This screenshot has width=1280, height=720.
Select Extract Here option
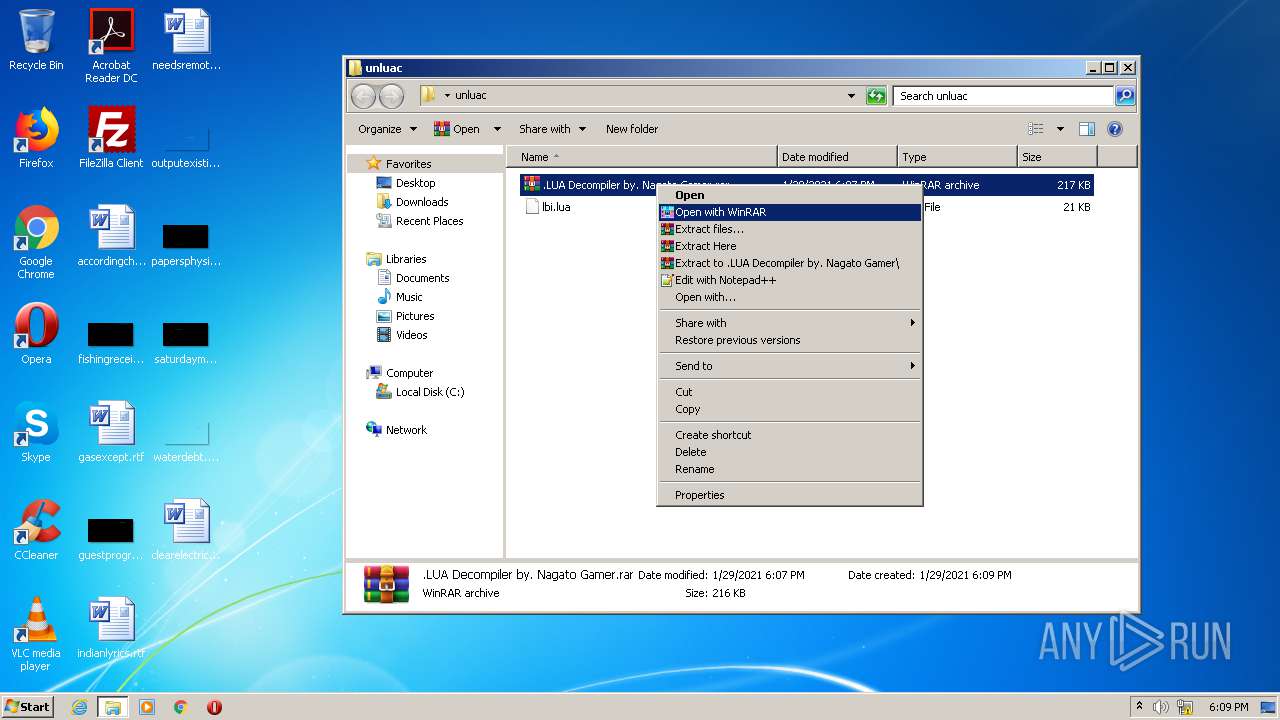[x=789, y=246]
